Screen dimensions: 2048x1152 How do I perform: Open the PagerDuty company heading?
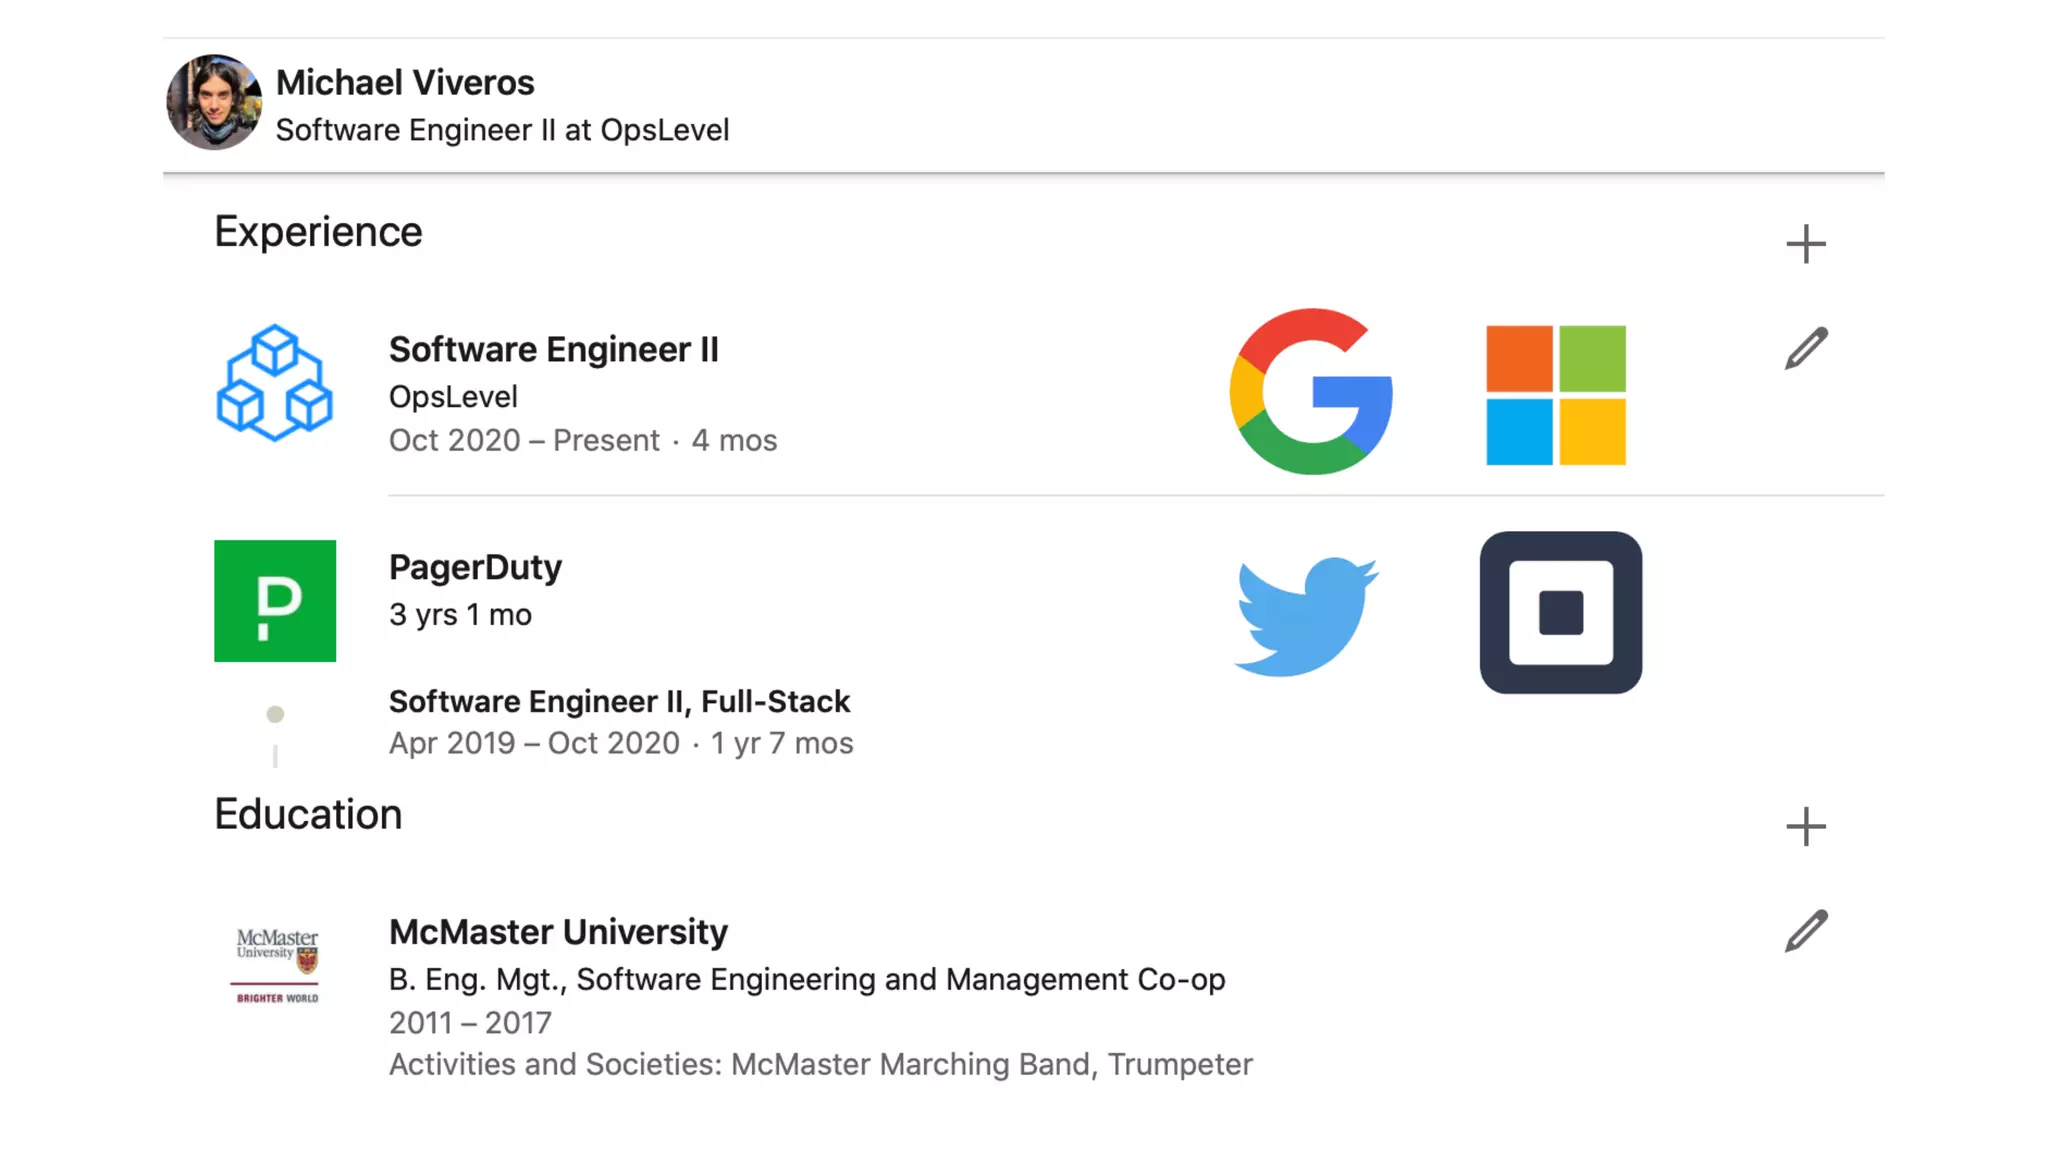point(475,567)
